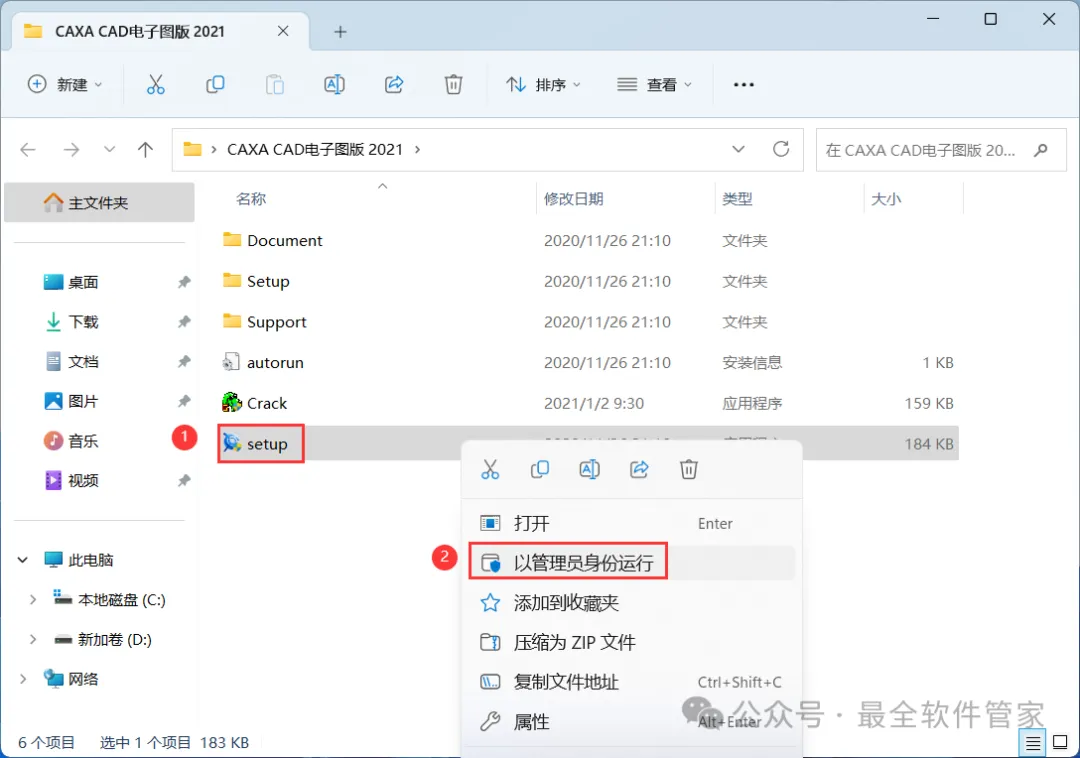1080x758 pixels.
Task: Click the pin icon beside 下载
Action: click(x=184, y=322)
